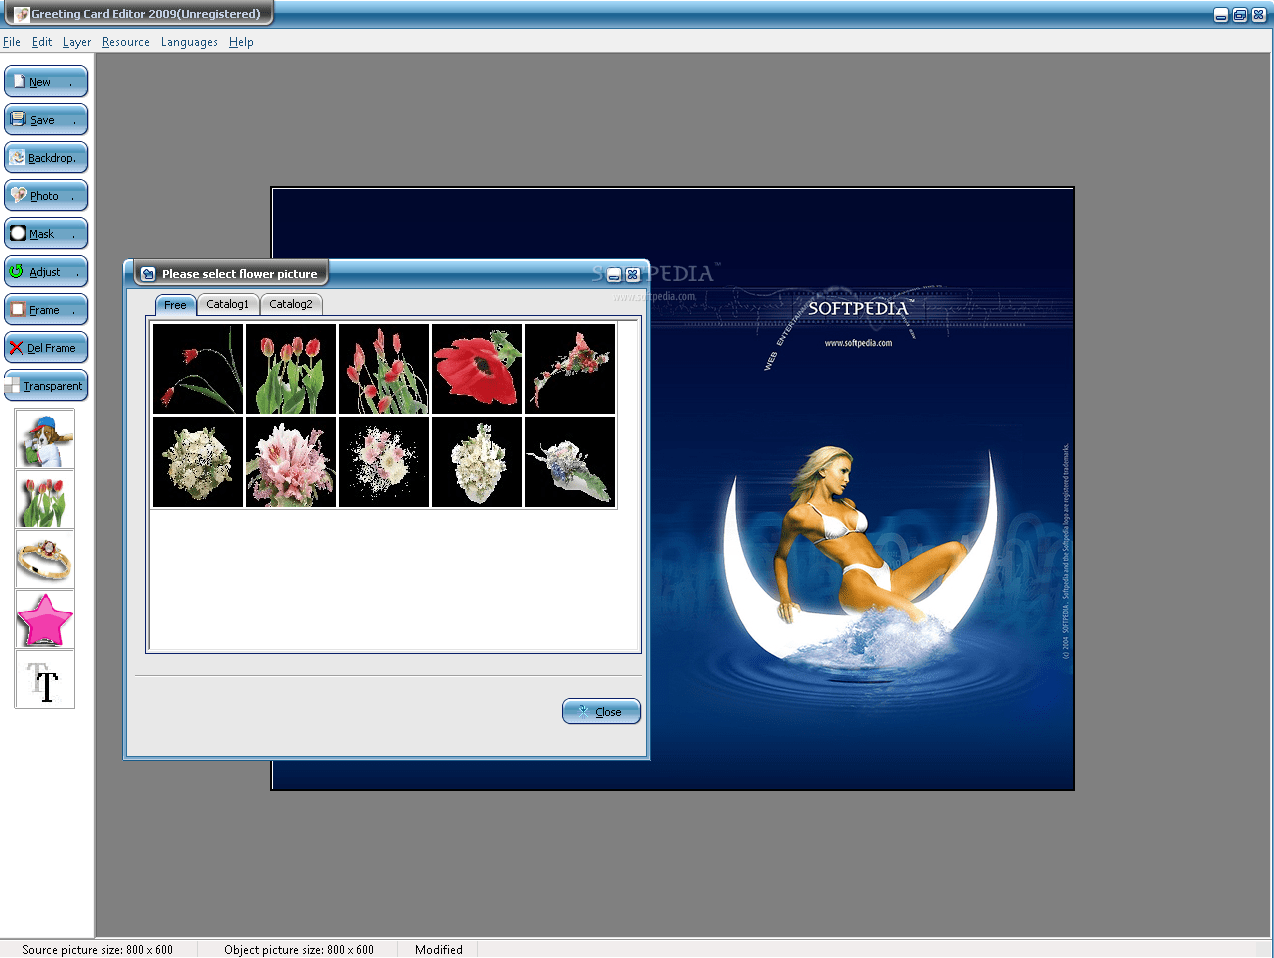The width and height of the screenshot is (1274, 958).
Task: Click the Adjust tool
Action: coord(46,271)
